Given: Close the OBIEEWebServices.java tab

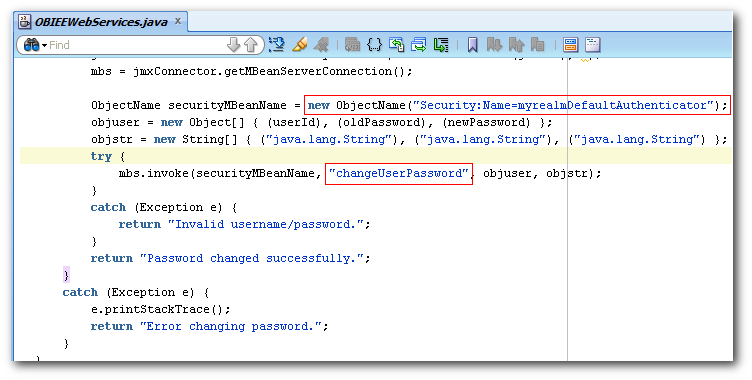Looking at the screenshot, I should 177,21.
